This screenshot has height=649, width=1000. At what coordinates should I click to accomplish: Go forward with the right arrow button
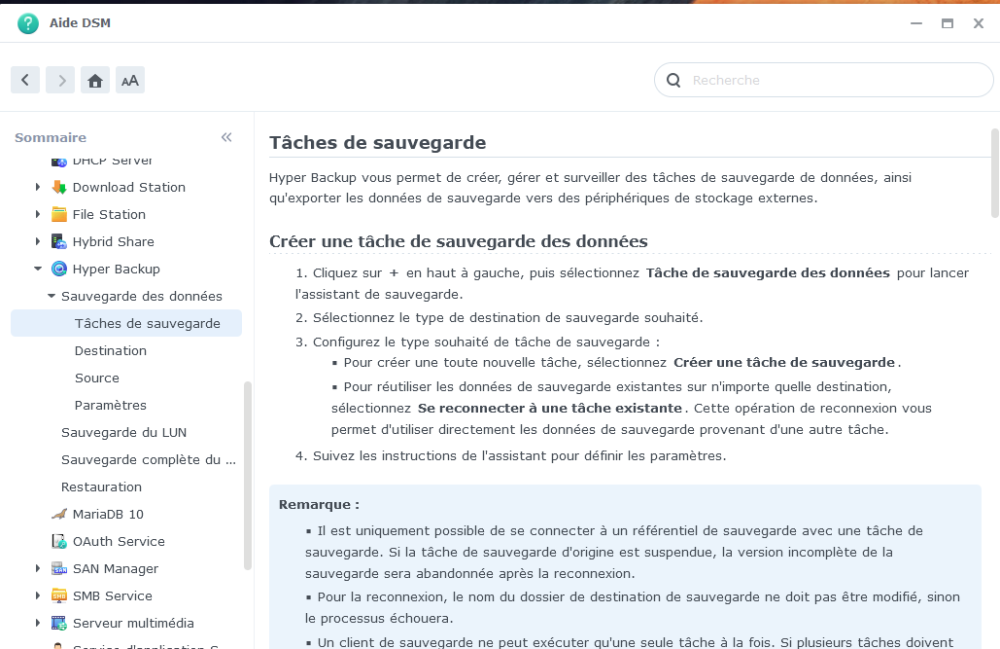point(61,80)
